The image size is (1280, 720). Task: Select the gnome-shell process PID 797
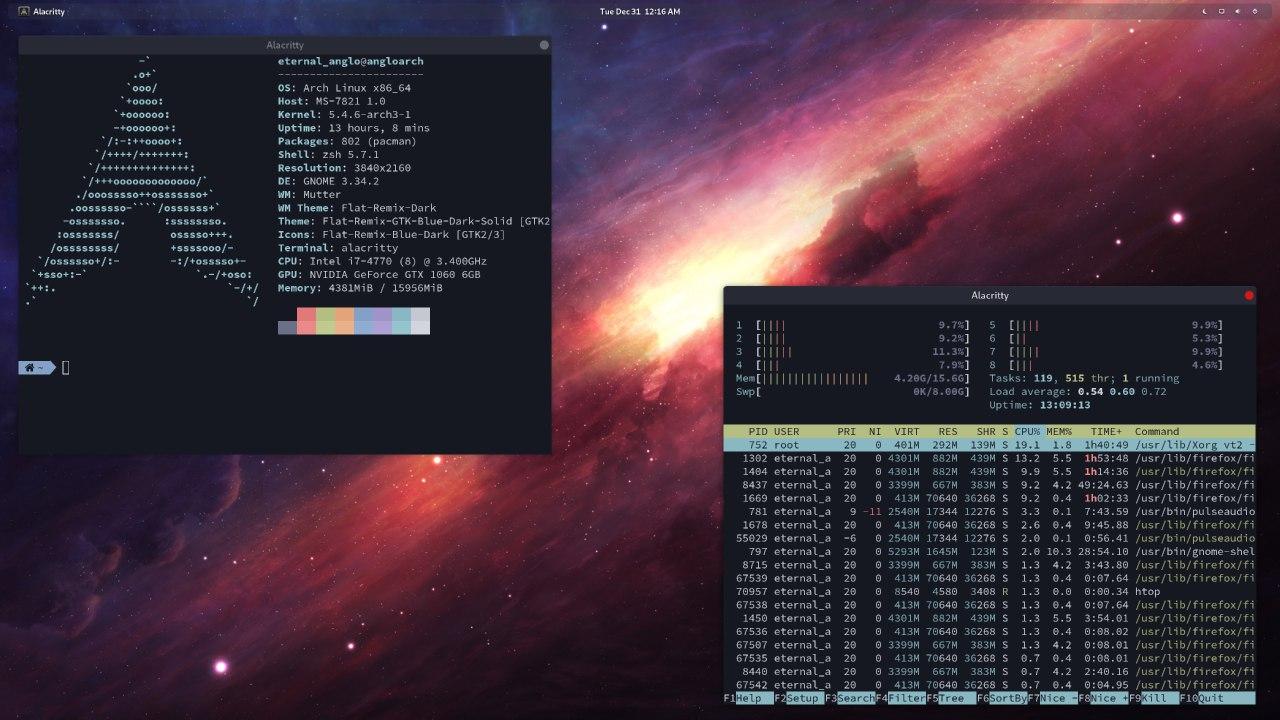point(989,551)
